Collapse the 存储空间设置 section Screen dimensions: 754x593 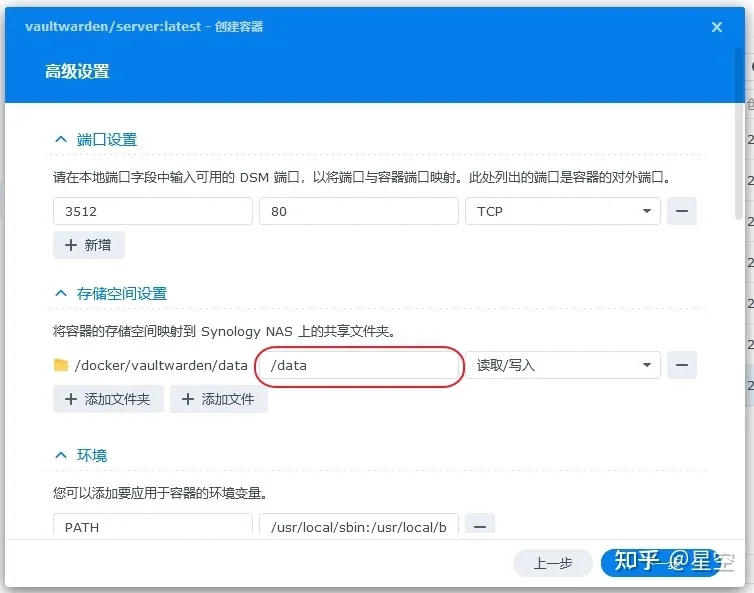coord(61,294)
